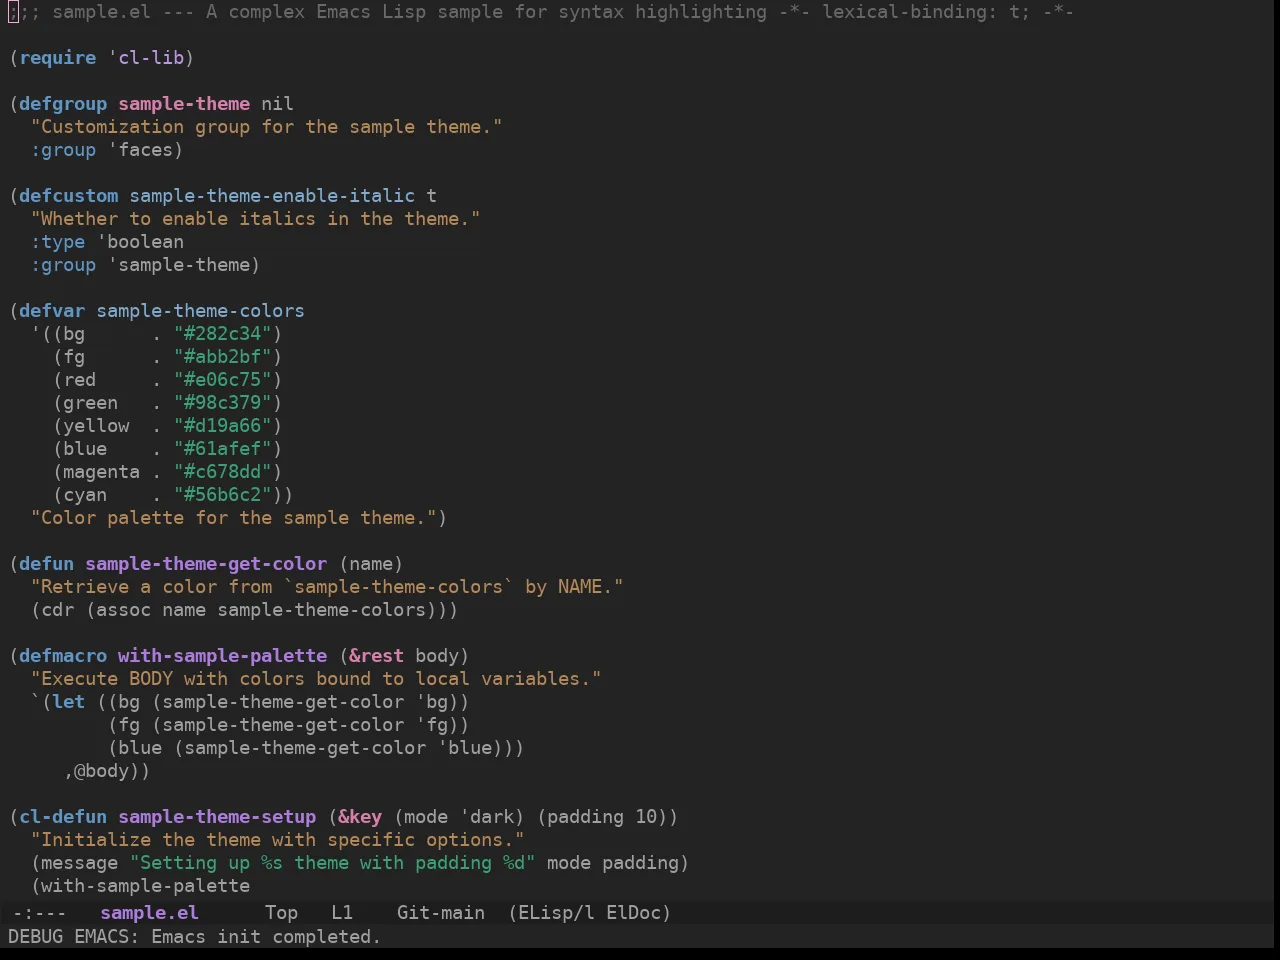Click the "#d19a66" yellow color string
This screenshot has width=1280, height=960.
coord(223,426)
